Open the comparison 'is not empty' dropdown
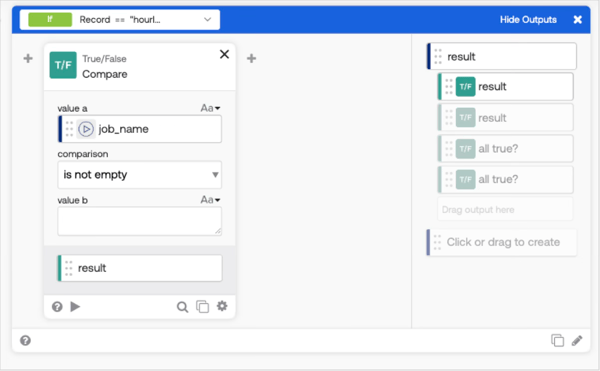The image size is (600, 371). coord(140,175)
